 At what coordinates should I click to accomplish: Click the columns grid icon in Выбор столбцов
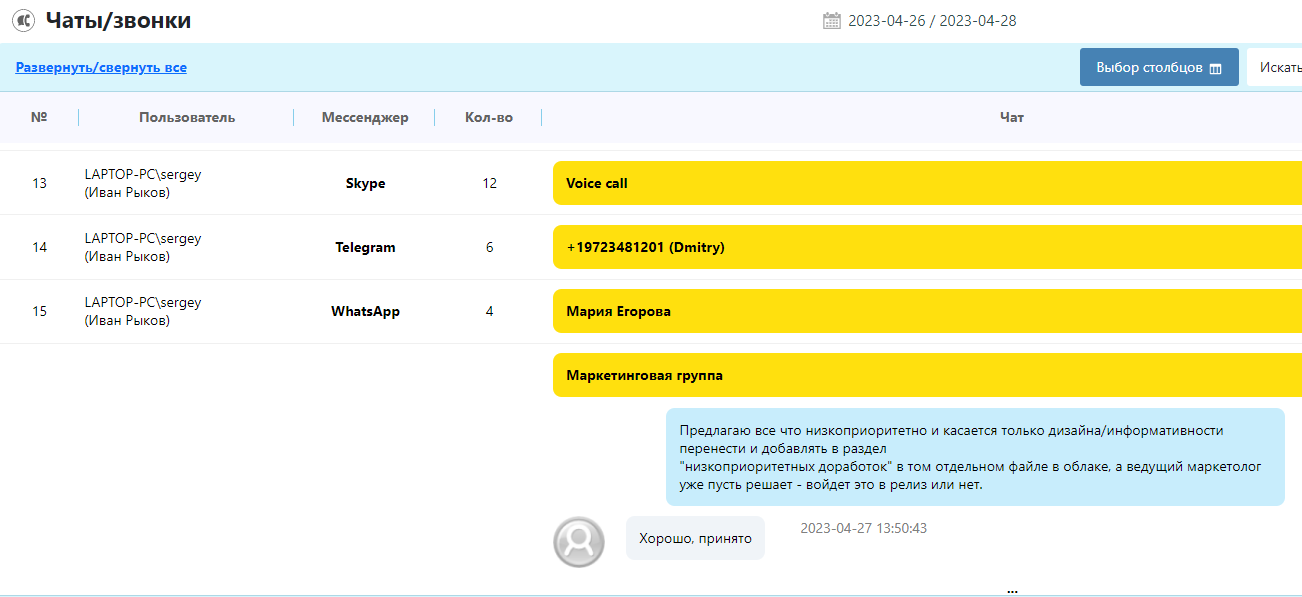pyautogui.click(x=1216, y=69)
